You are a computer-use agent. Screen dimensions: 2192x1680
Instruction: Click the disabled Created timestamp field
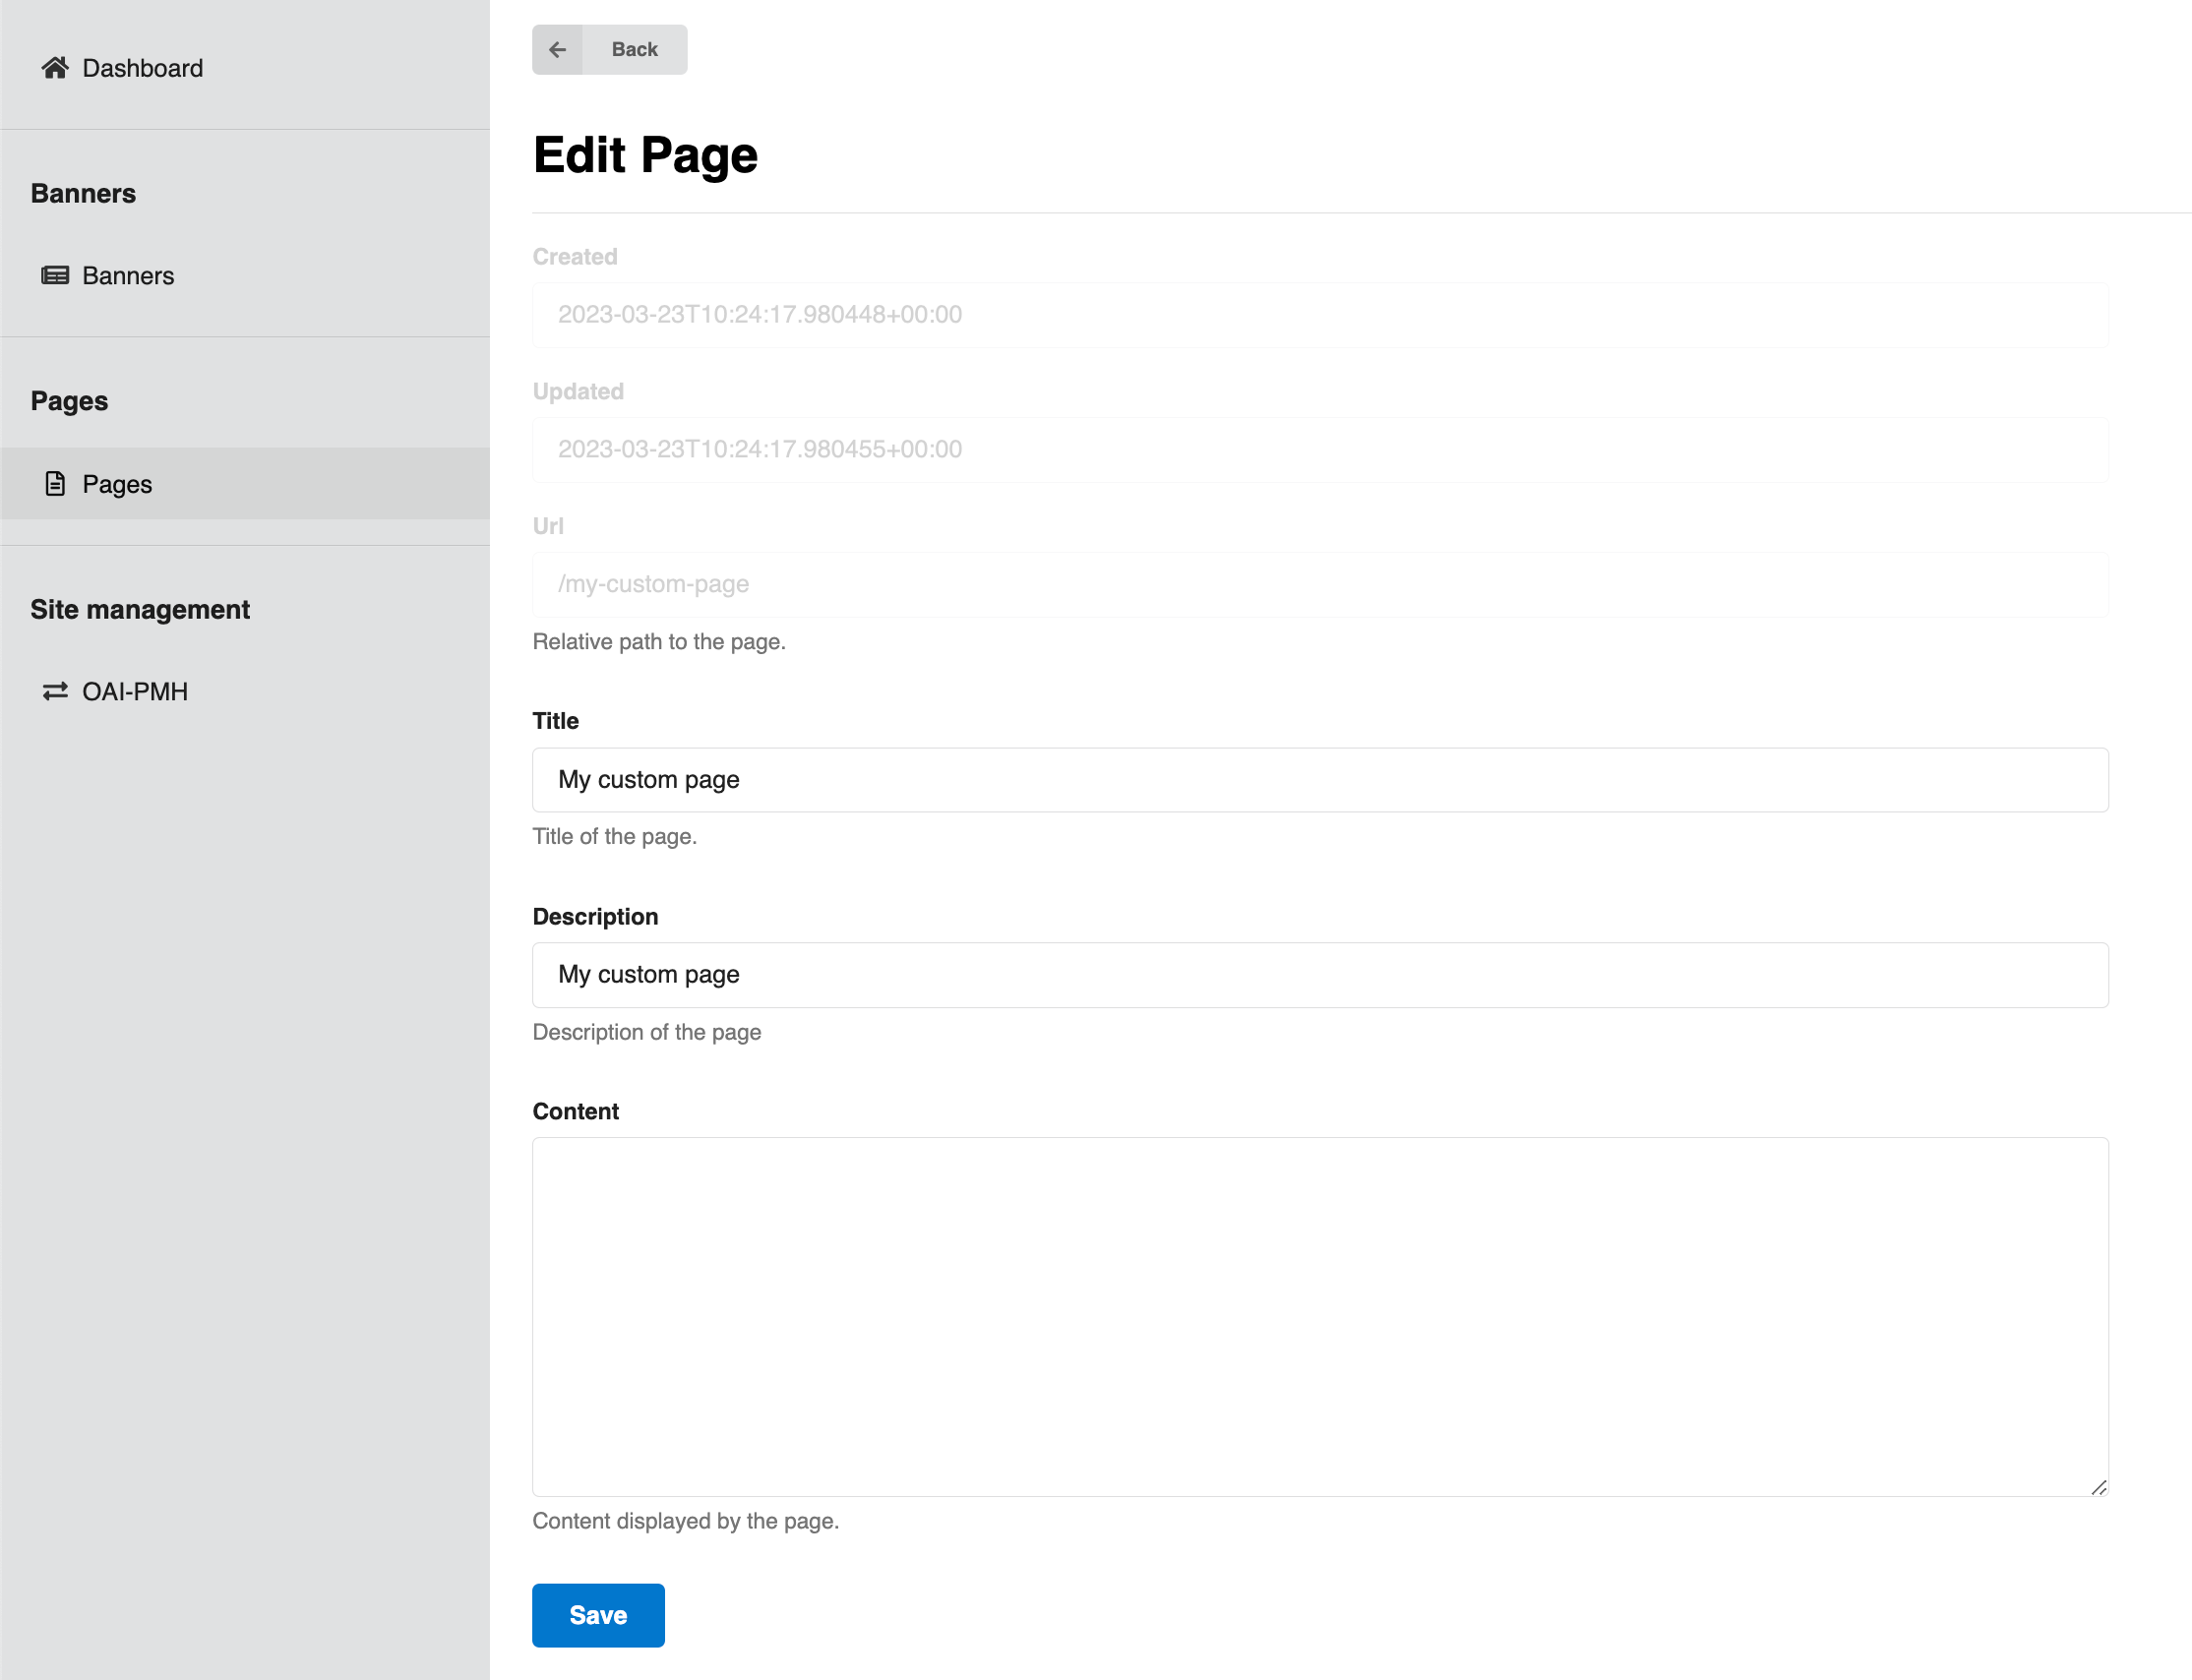(1320, 315)
